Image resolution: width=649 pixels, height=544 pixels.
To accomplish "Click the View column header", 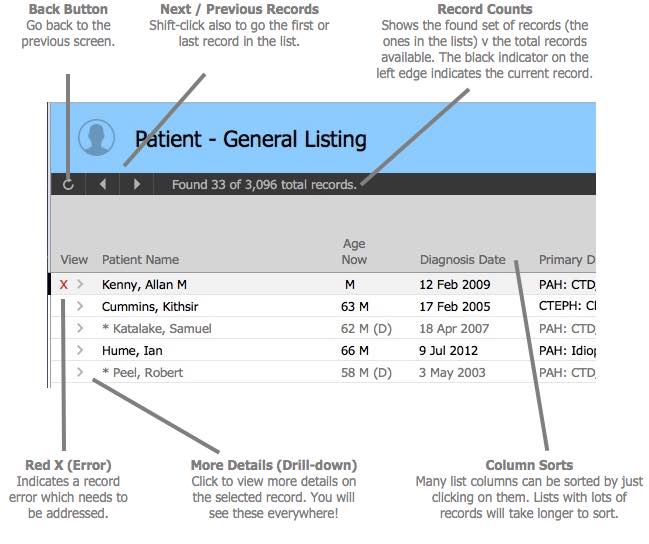I will [x=74, y=260].
